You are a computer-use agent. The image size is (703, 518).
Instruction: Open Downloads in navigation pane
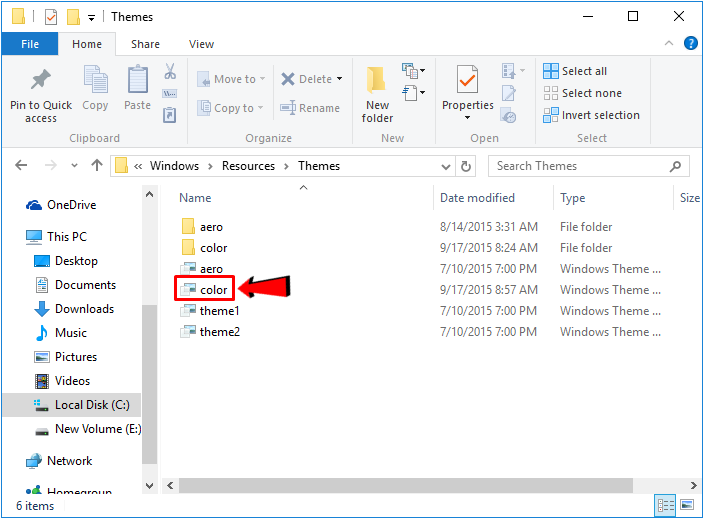(74, 309)
